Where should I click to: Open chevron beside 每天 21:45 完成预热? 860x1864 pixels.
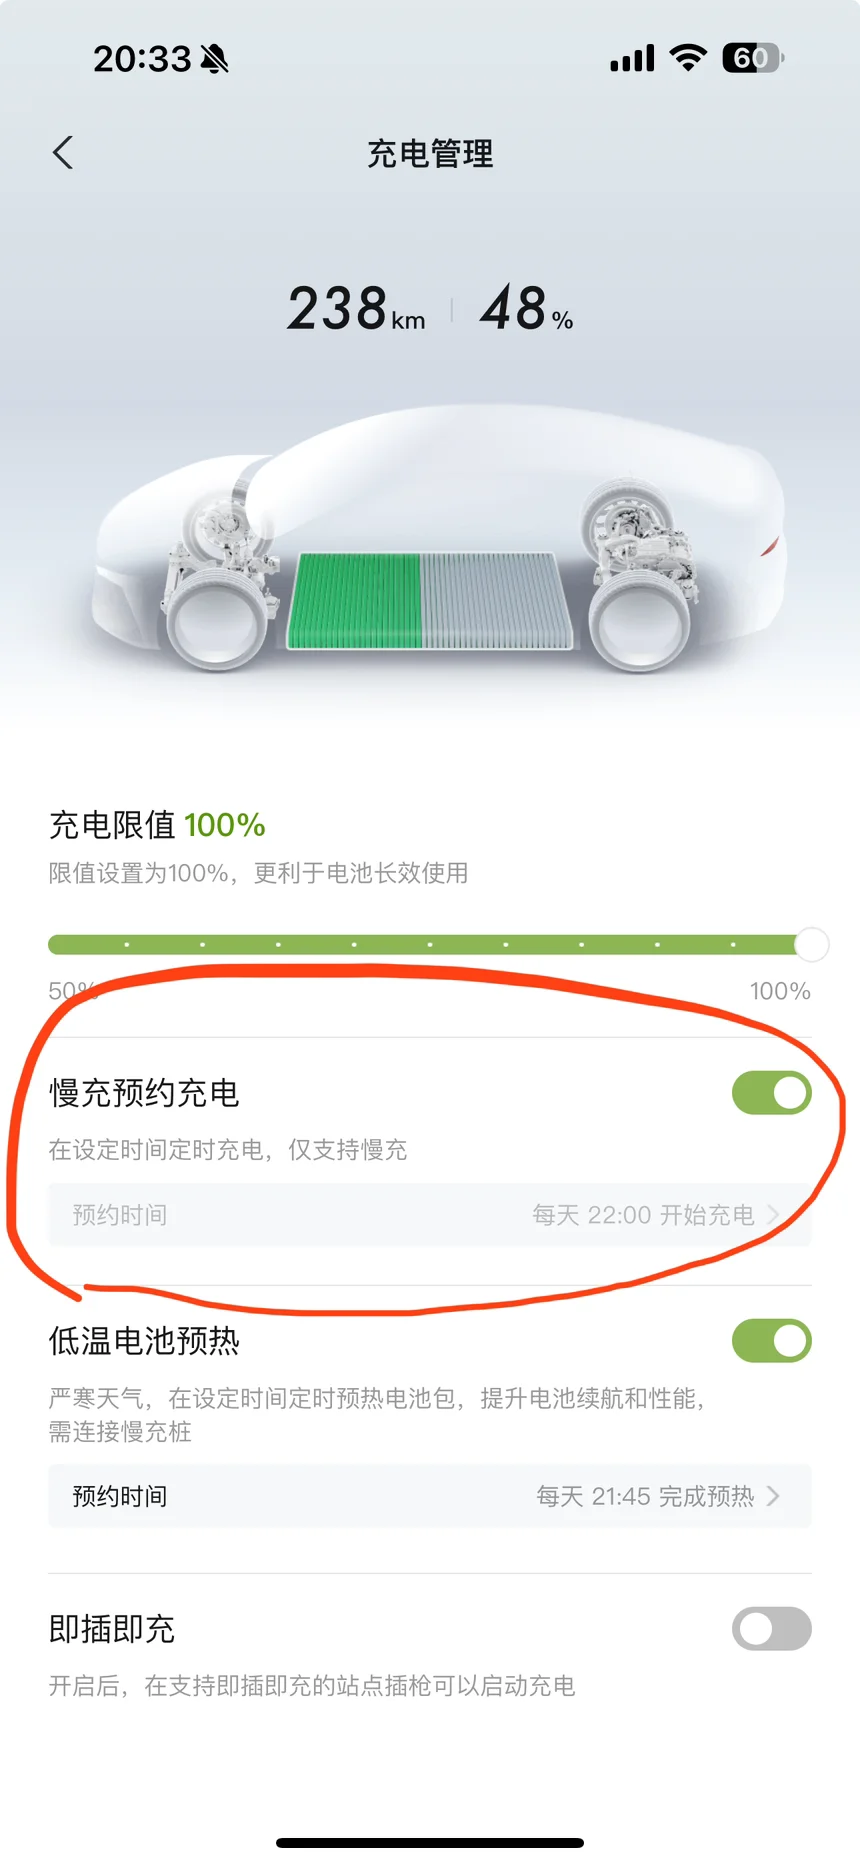pyautogui.click(x=773, y=1496)
